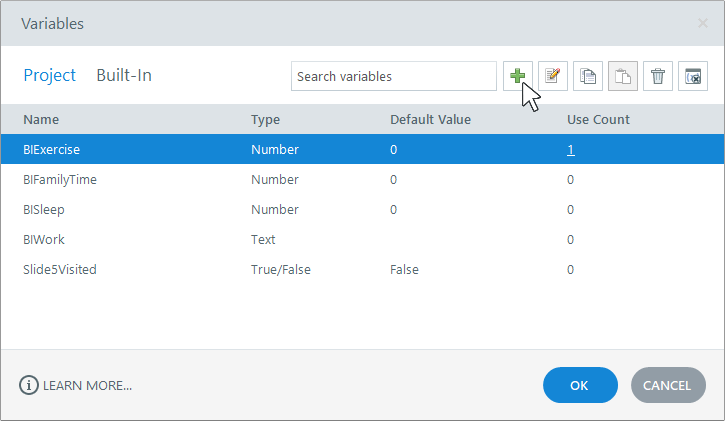This screenshot has width=725, height=421.
Task: Select the BIWork variable row
Action: point(362,239)
